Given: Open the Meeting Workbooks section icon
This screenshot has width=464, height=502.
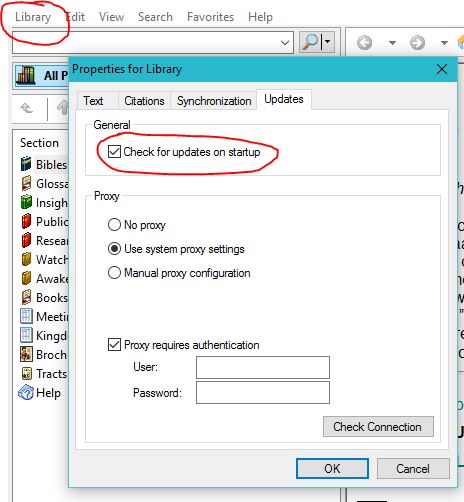Looking at the screenshot, I should [x=26, y=316].
